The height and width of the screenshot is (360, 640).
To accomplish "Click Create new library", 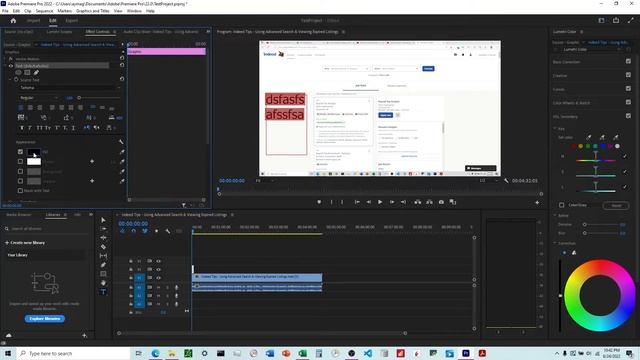I will [x=25, y=242].
